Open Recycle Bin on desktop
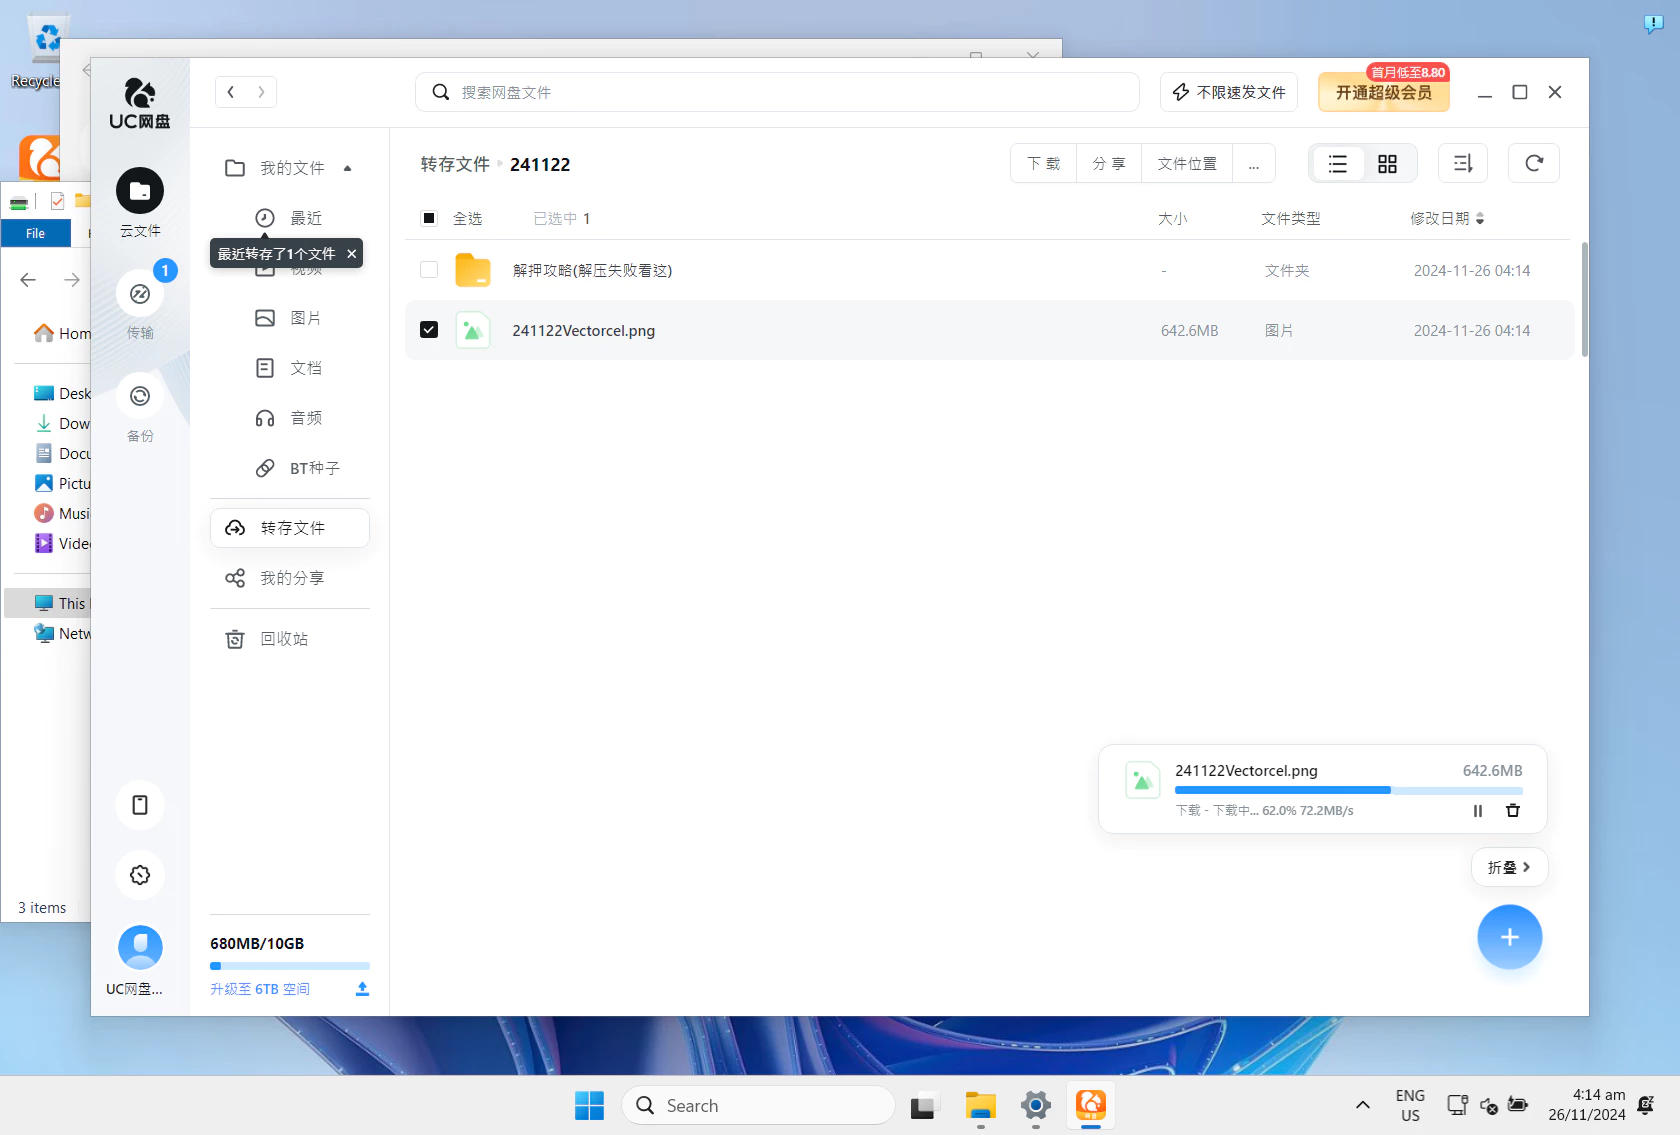The height and width of the screenshot is (1135, 1680). point(40,52)
